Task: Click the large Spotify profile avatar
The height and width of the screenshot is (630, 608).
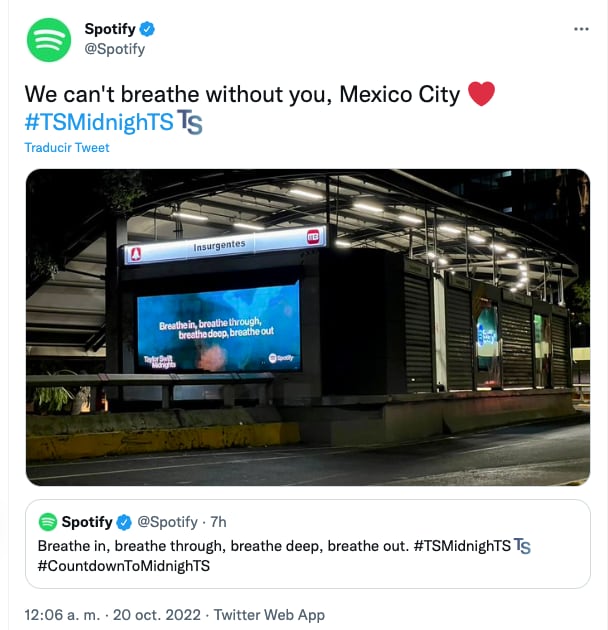Action: (49, 40)
